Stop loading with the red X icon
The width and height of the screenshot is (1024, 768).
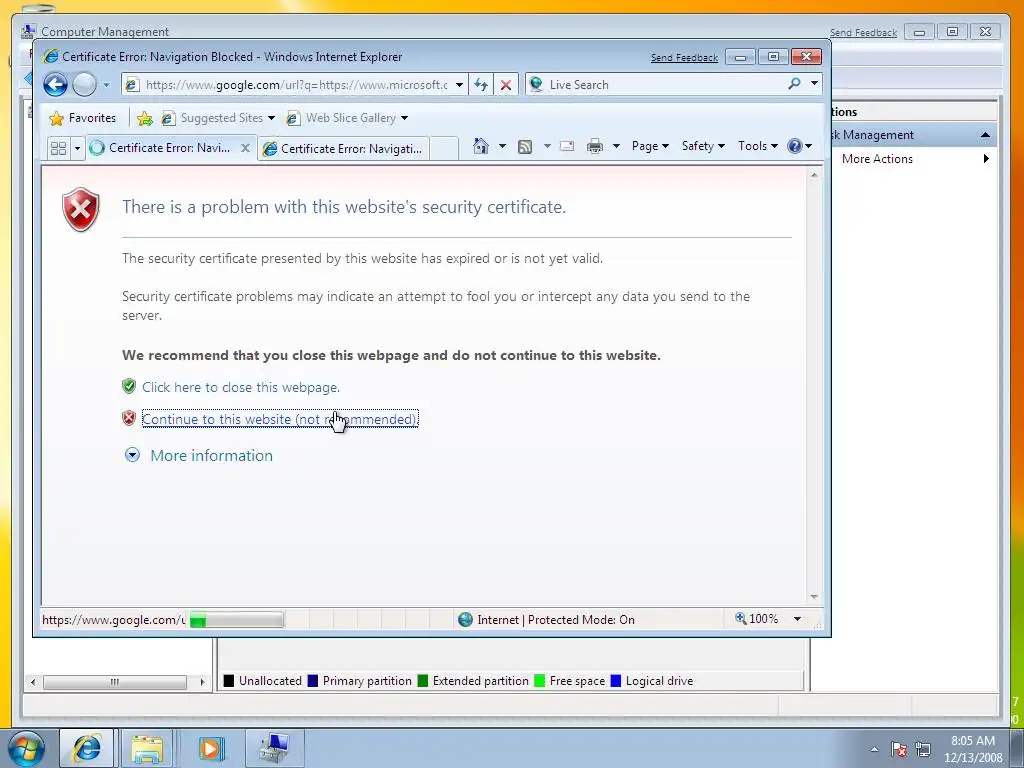point(505,85)
